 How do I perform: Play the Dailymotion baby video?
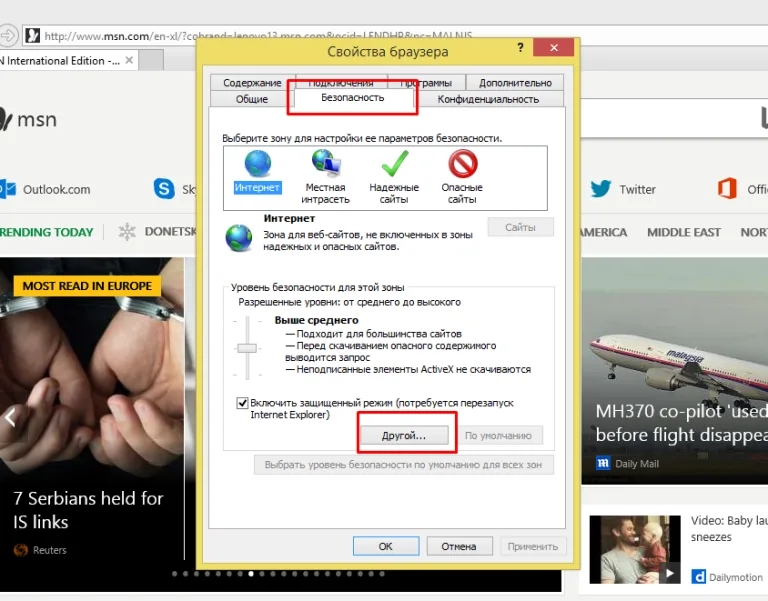click(x=669, y=573)
